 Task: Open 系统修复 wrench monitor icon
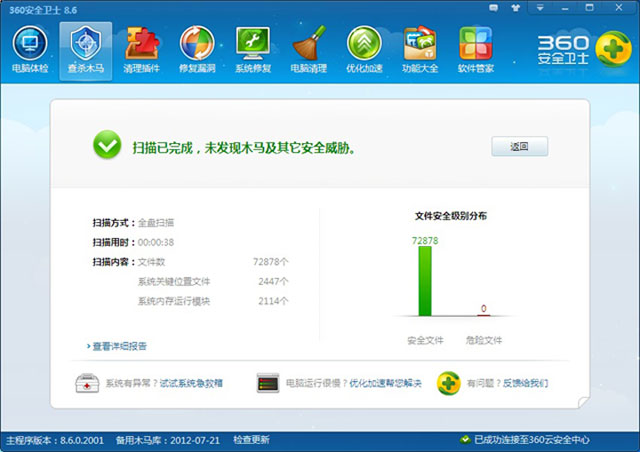coord(253,43)
